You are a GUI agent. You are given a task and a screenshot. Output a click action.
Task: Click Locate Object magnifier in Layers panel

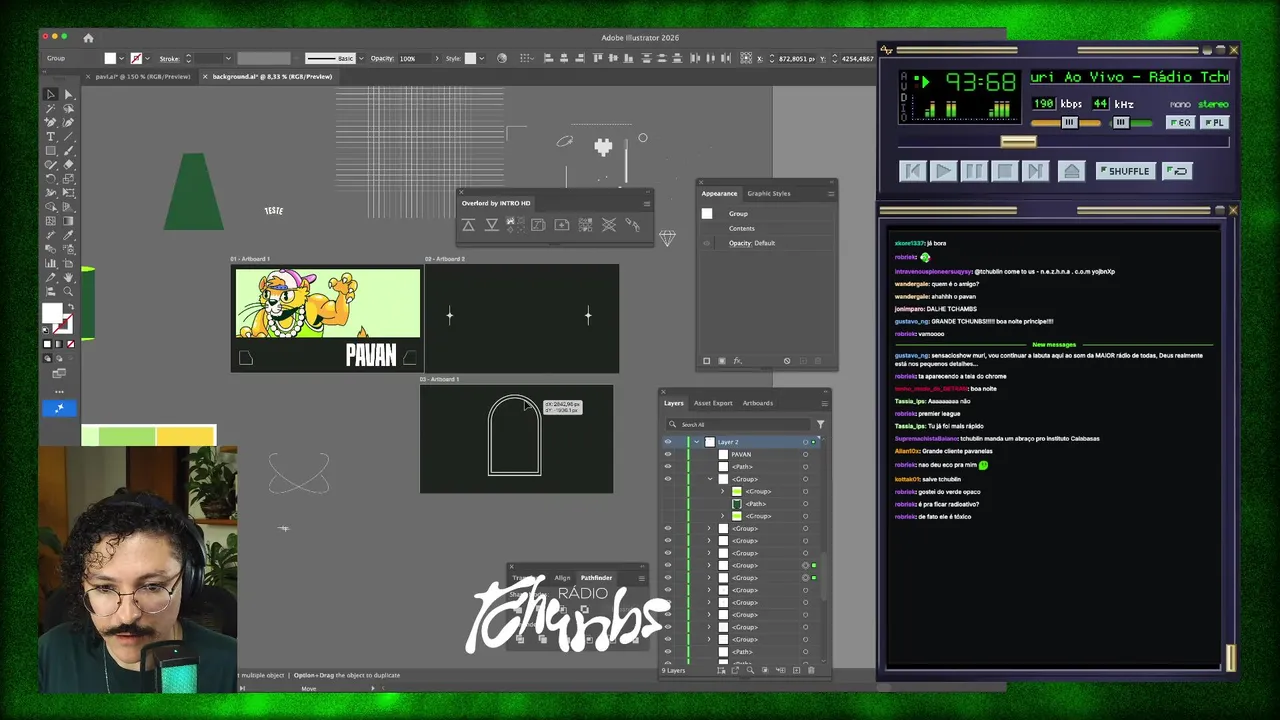750,670
